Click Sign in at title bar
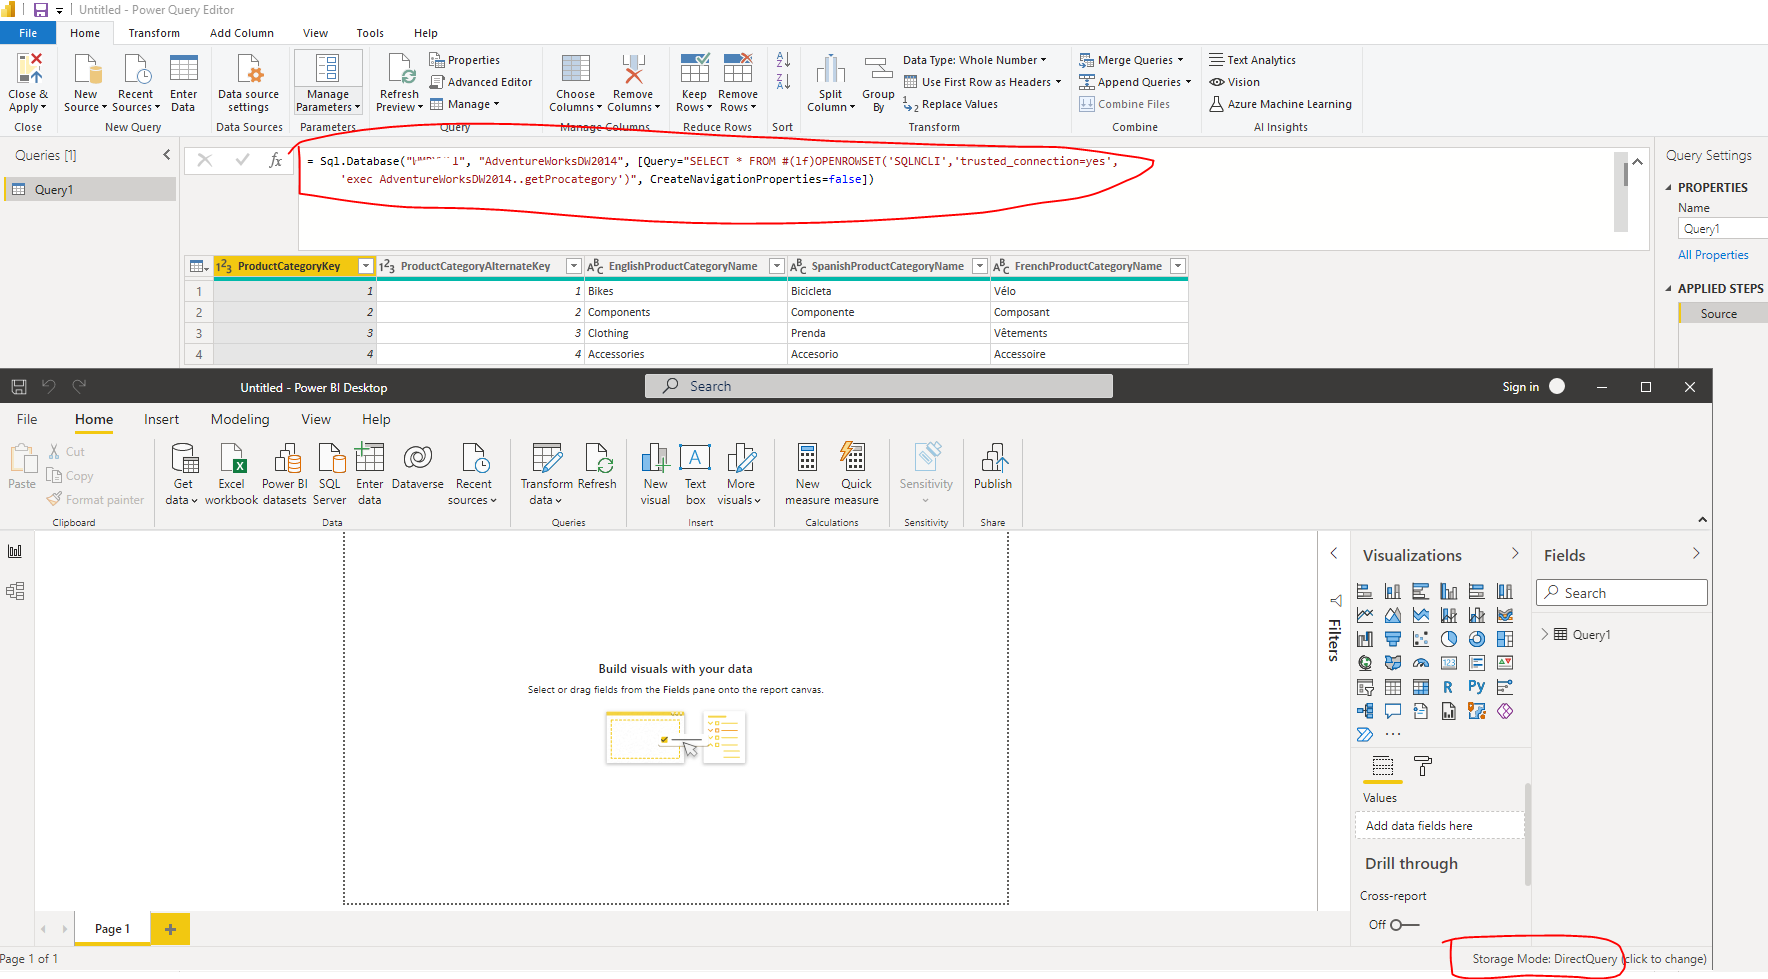1768x979 pixels. tap(1520, 387)
